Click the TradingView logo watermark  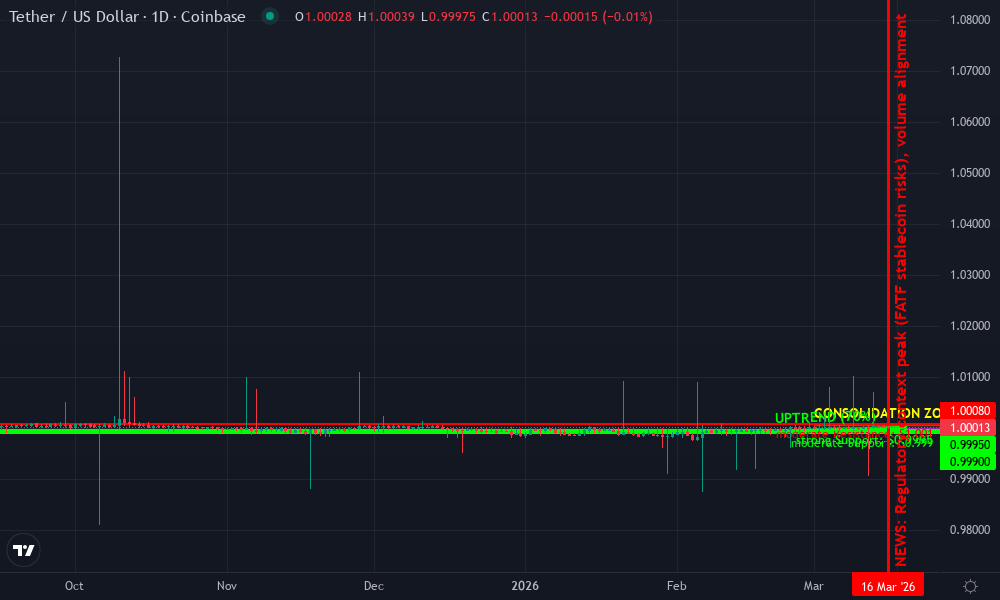tap(23, 550)
